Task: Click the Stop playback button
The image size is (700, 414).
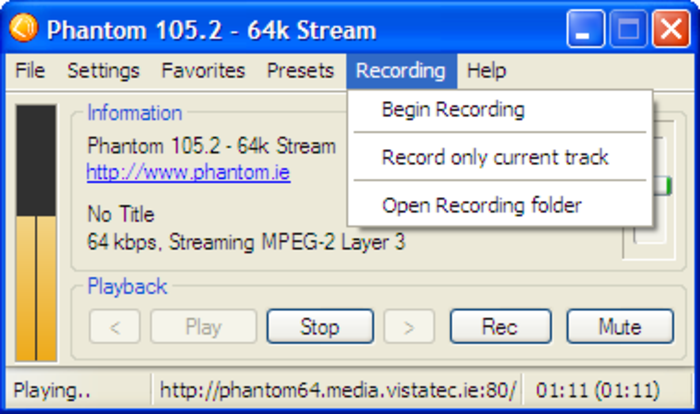Action: (x=320, y=326)
